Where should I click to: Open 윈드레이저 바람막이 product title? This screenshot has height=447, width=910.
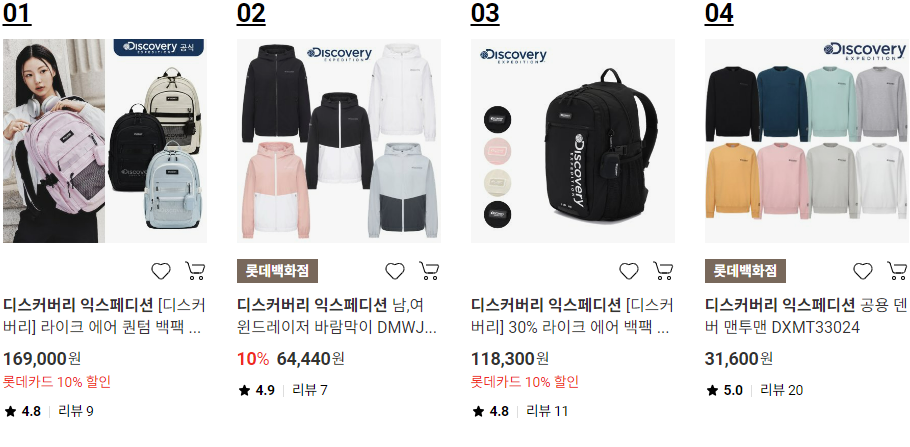(337, 316)
